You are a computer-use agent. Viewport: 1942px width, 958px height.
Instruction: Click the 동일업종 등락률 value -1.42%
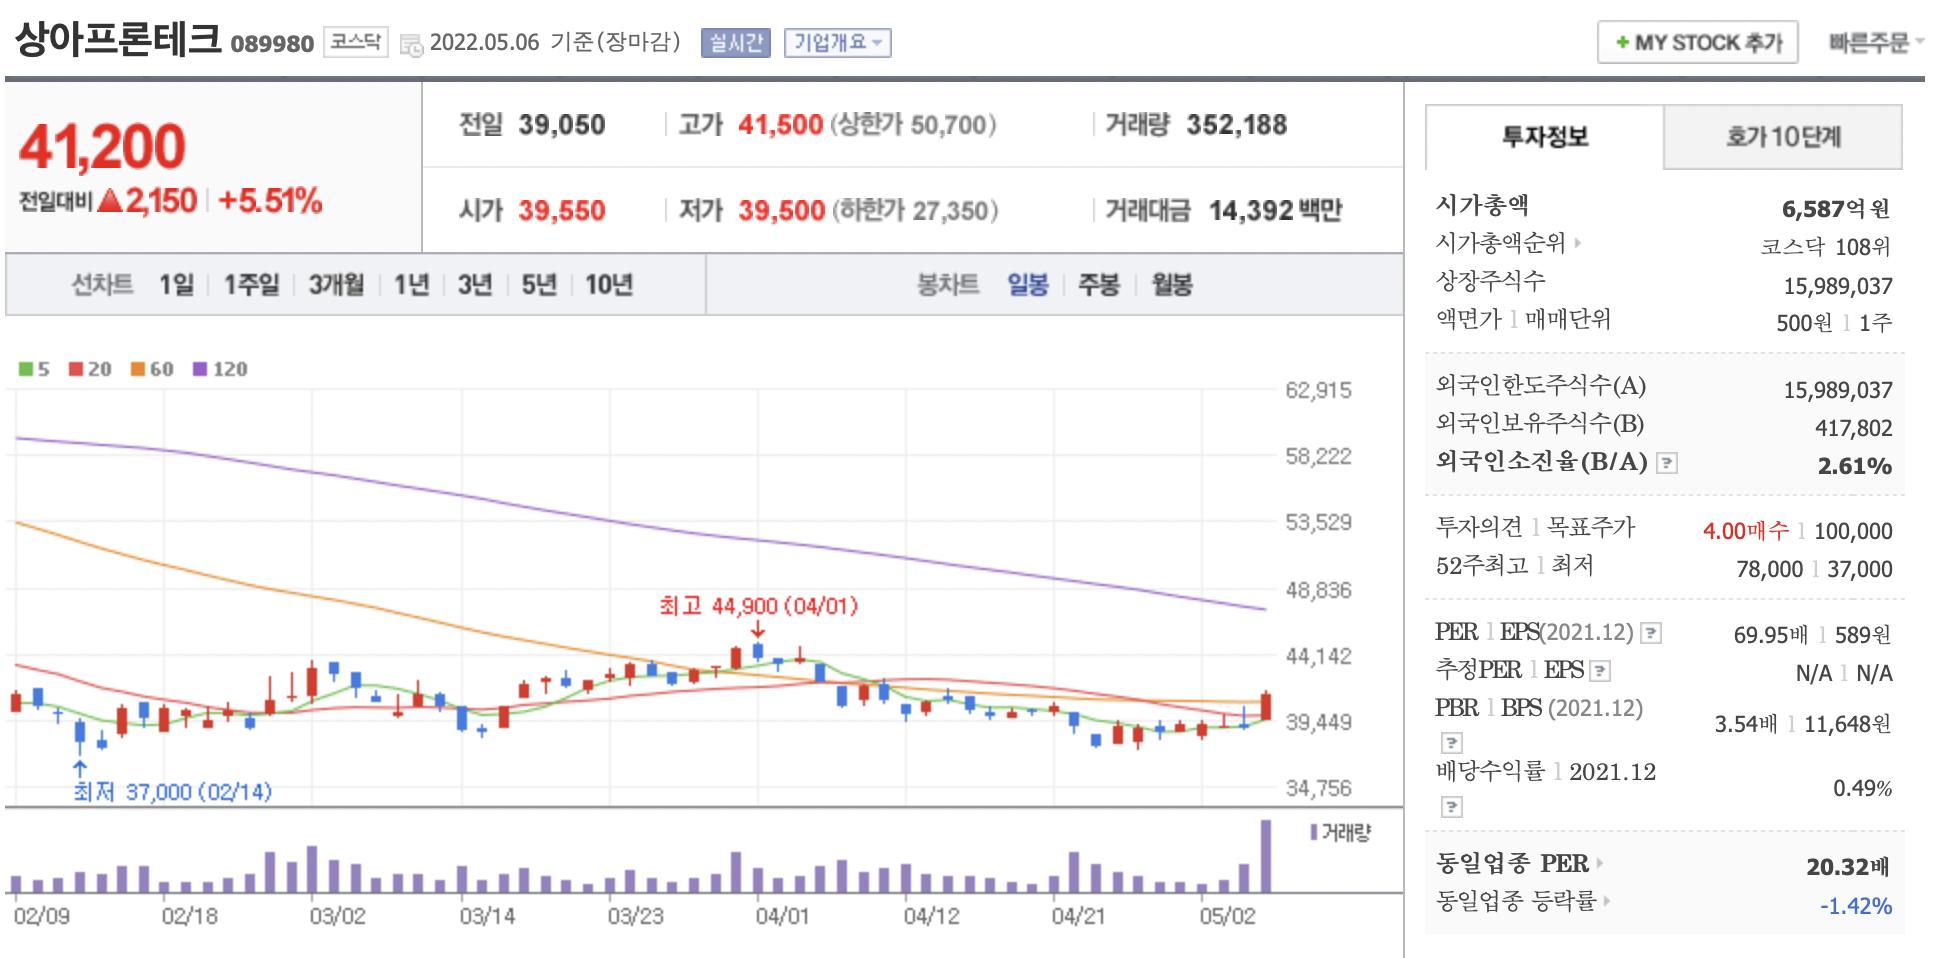coord(1856,906)
